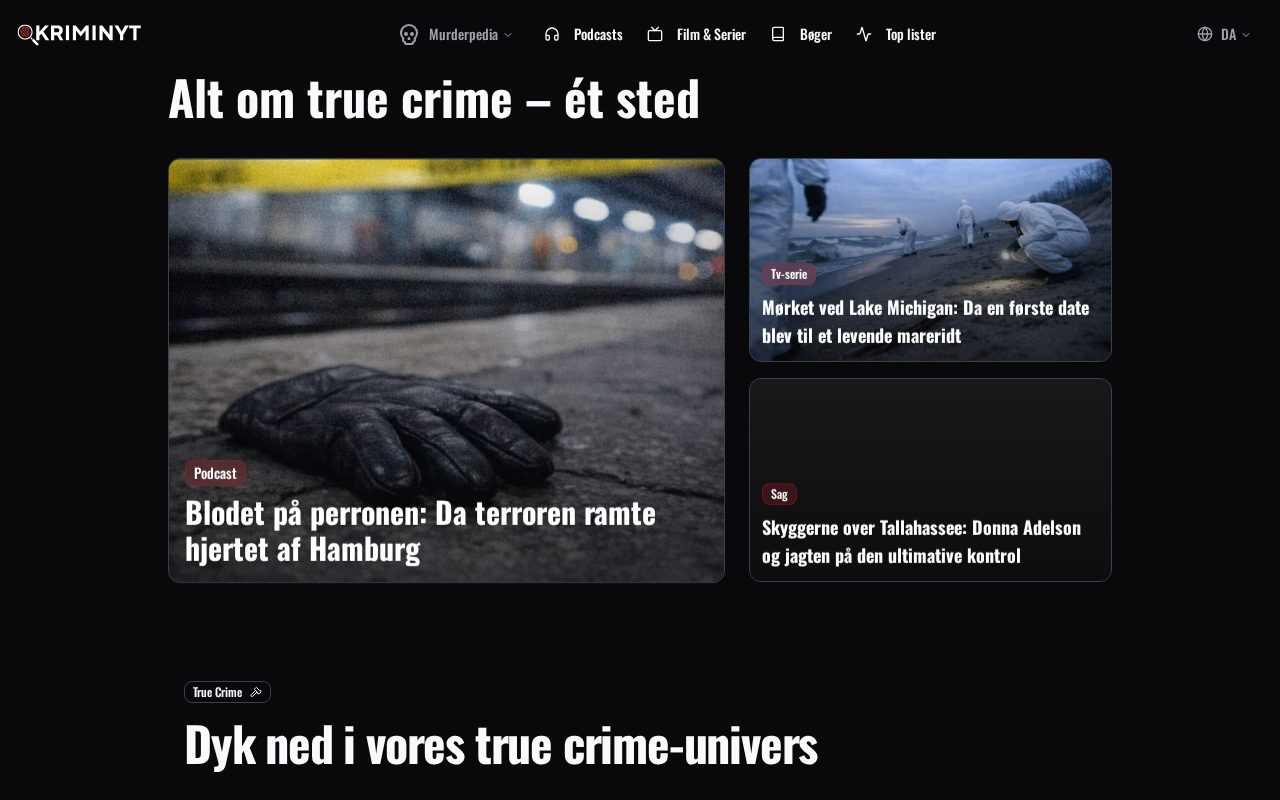This screenshot has height=800, width=1280.
Task: Click the Bøger book icon
Action: pyautogui.click(x=778, y=34)
